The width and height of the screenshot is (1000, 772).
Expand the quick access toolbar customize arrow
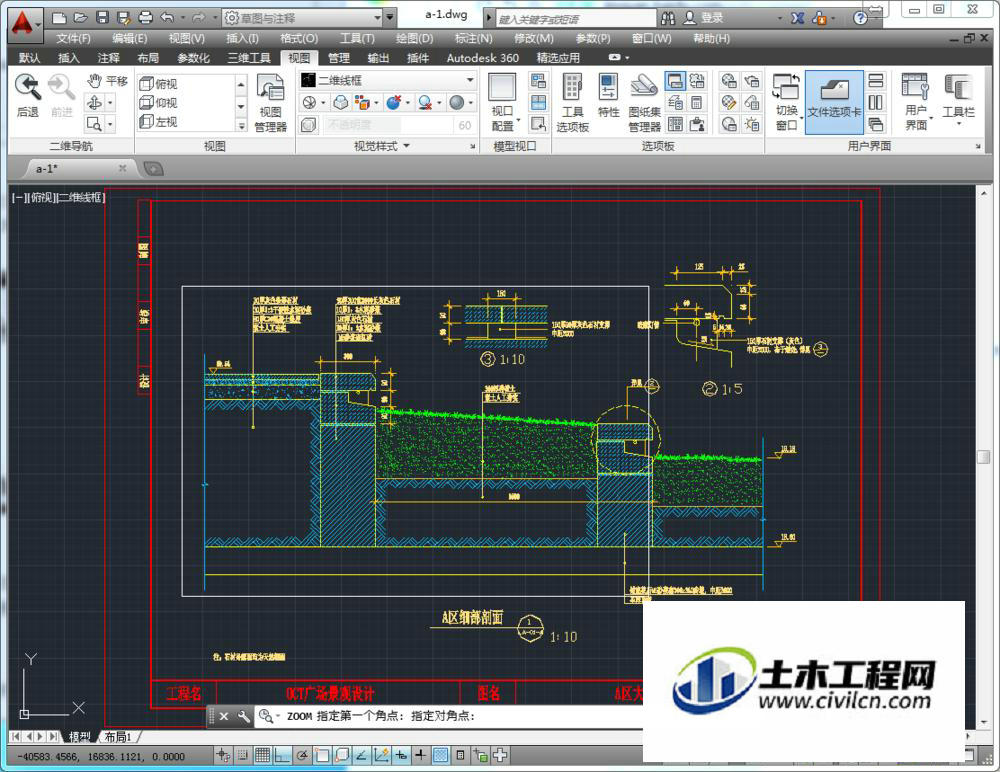coord(390,18)
